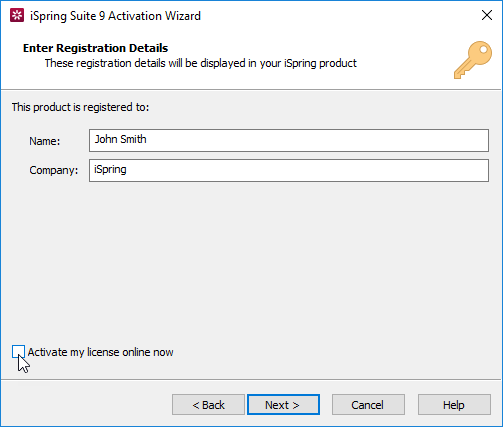
Task: Click the 'Name:' field label
Action: pyautogui.click(x=45, y=141)
